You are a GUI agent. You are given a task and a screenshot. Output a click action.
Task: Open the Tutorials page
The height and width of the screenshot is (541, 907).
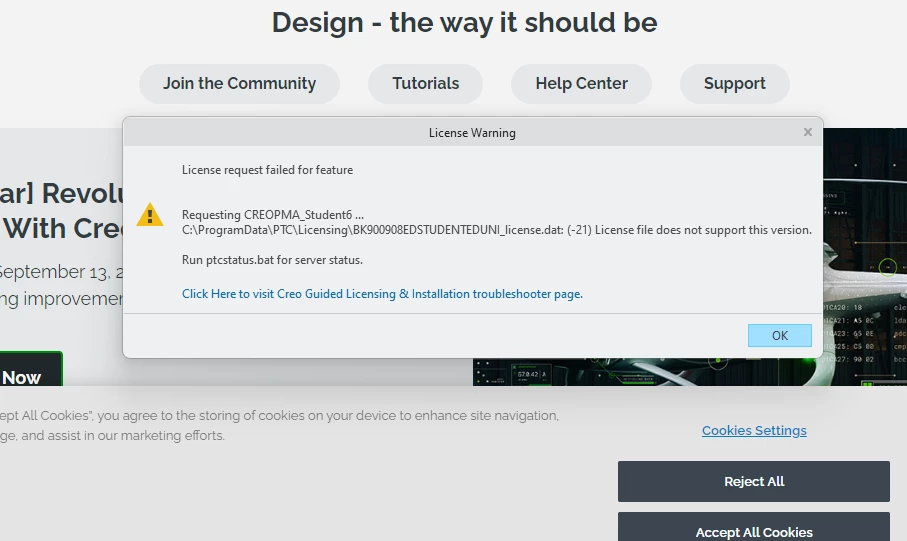[425, 84]
